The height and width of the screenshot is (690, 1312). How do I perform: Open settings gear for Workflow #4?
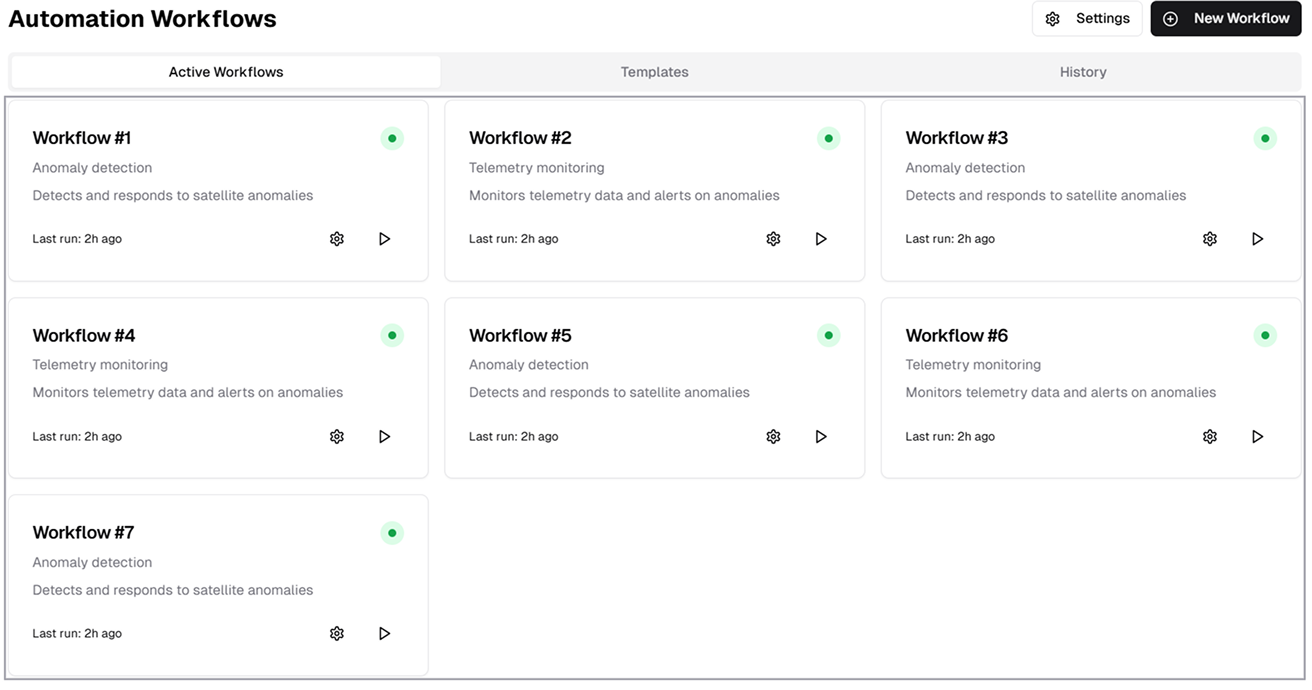[337, 436]
